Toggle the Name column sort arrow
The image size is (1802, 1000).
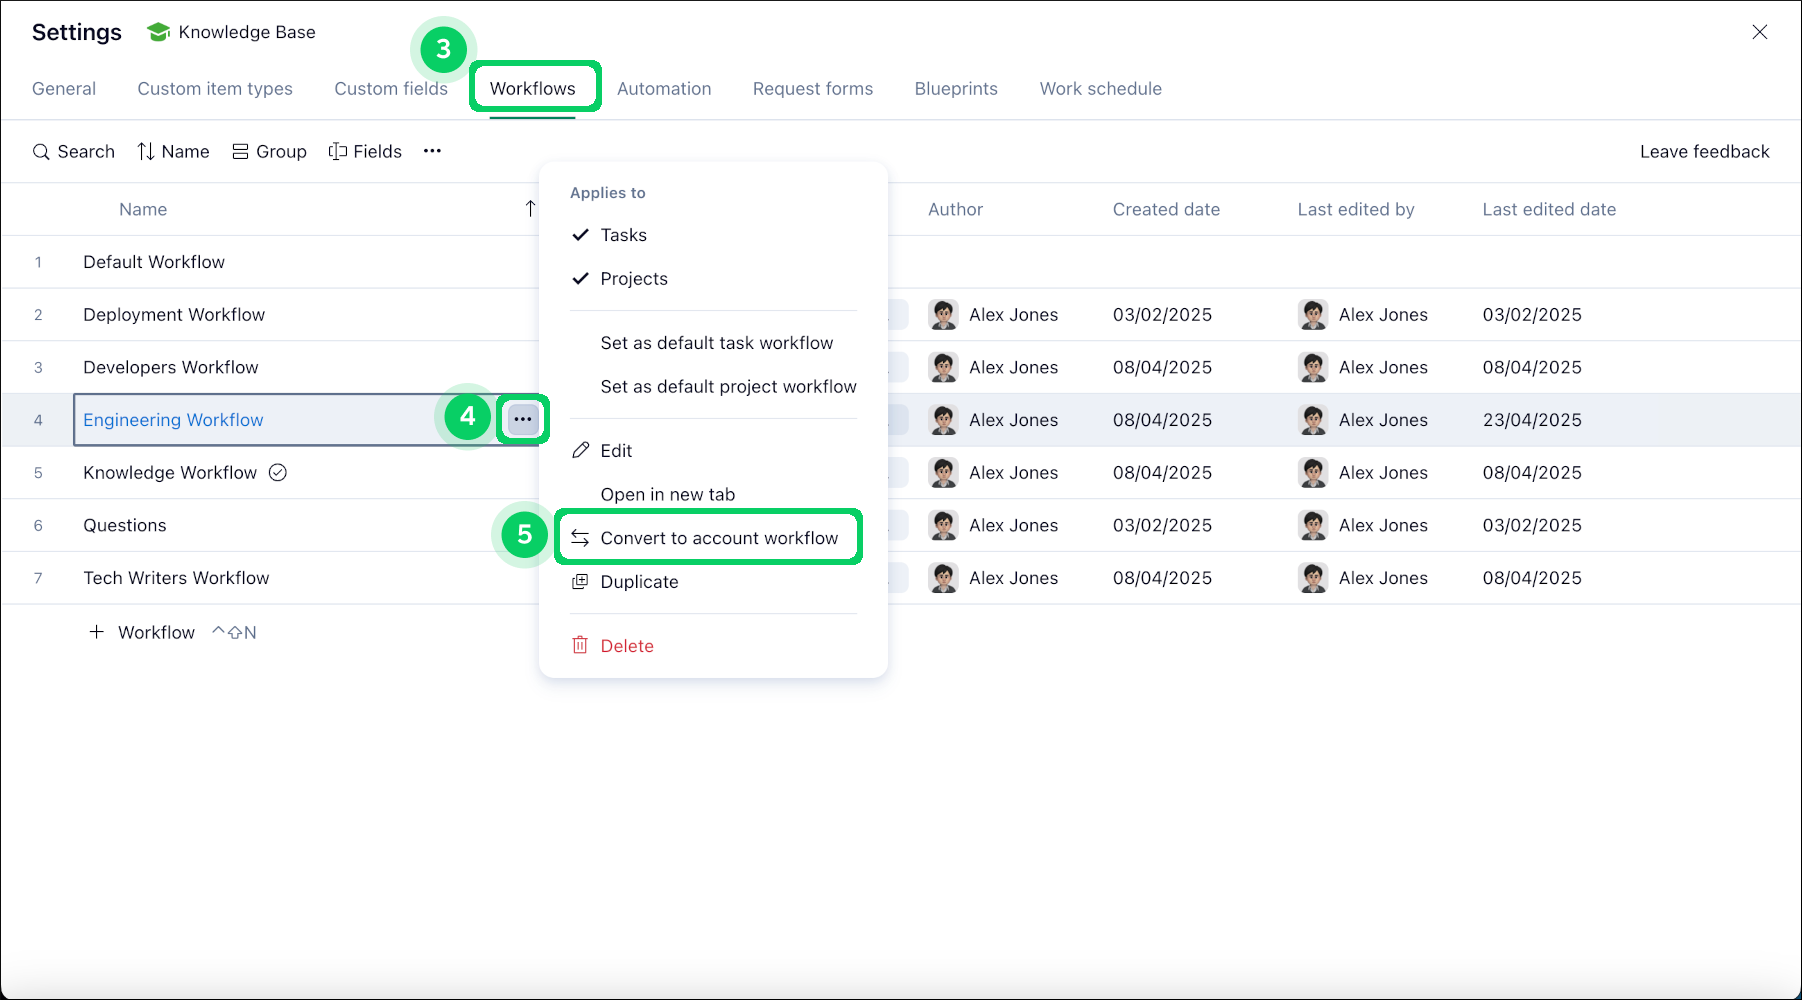pyautogui.click(x=530, y=208)
